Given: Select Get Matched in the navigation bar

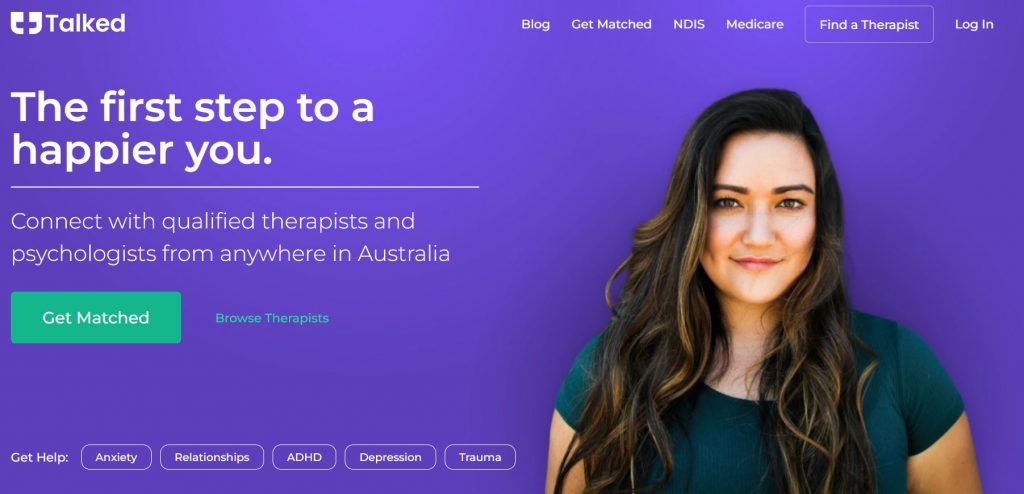Looking at the screenshot, I should point(611,24).
